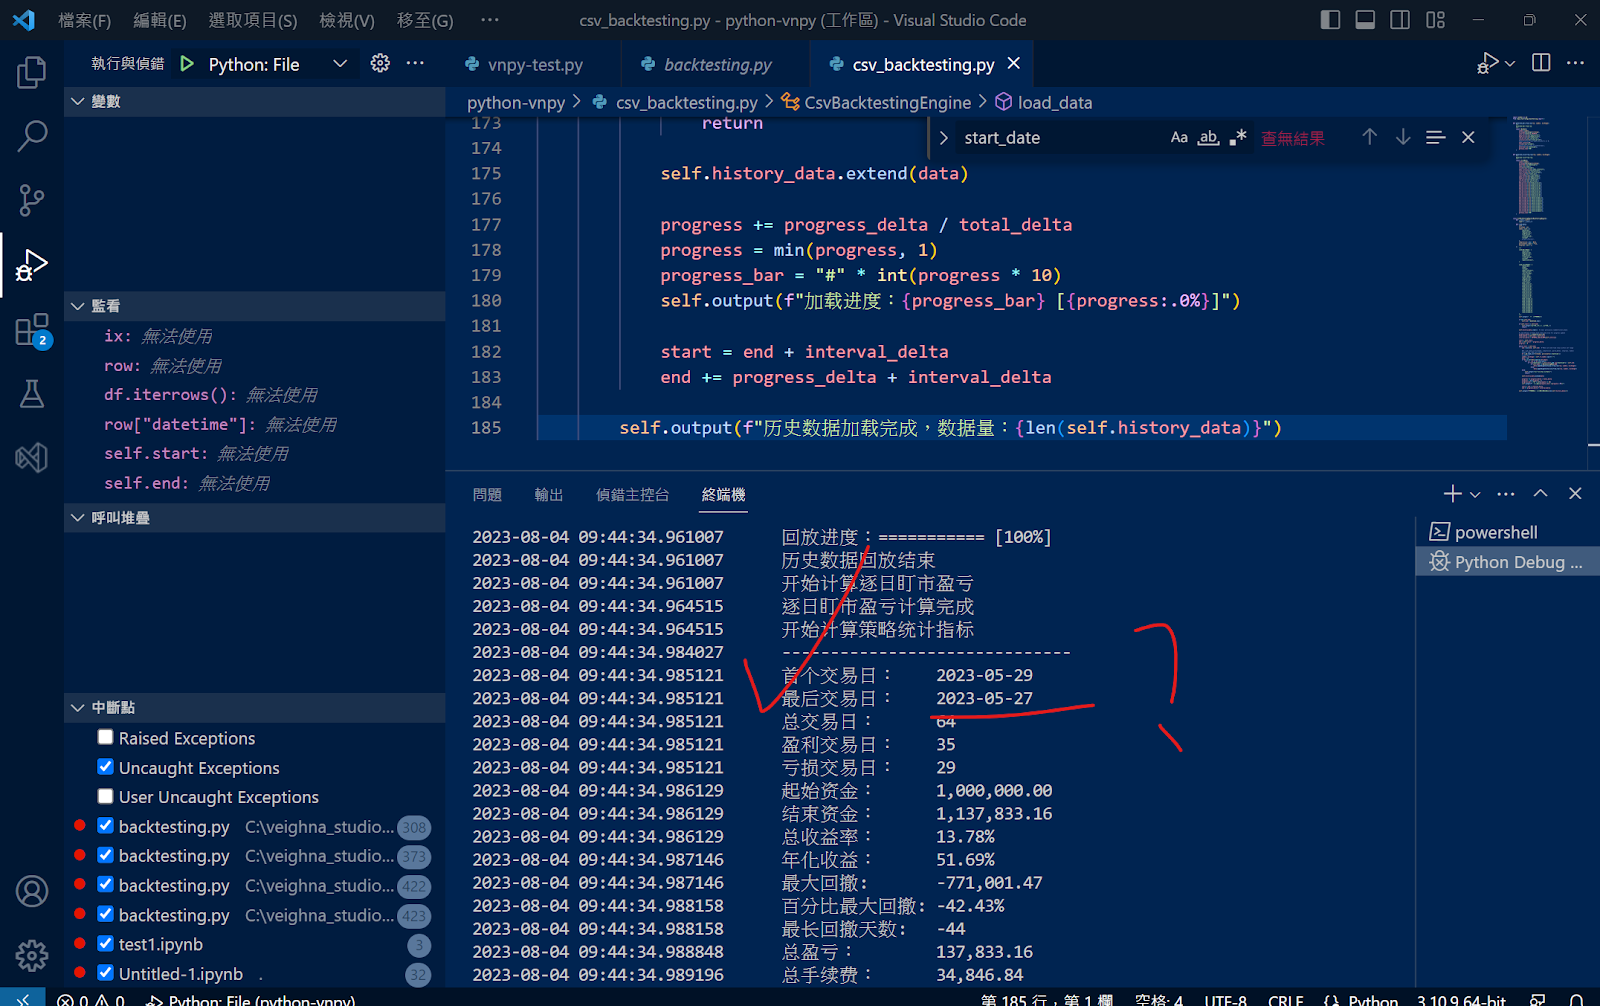
Task: Select the Python Debug terminal
Action: pyautogui.click(x=1508, y=561)
